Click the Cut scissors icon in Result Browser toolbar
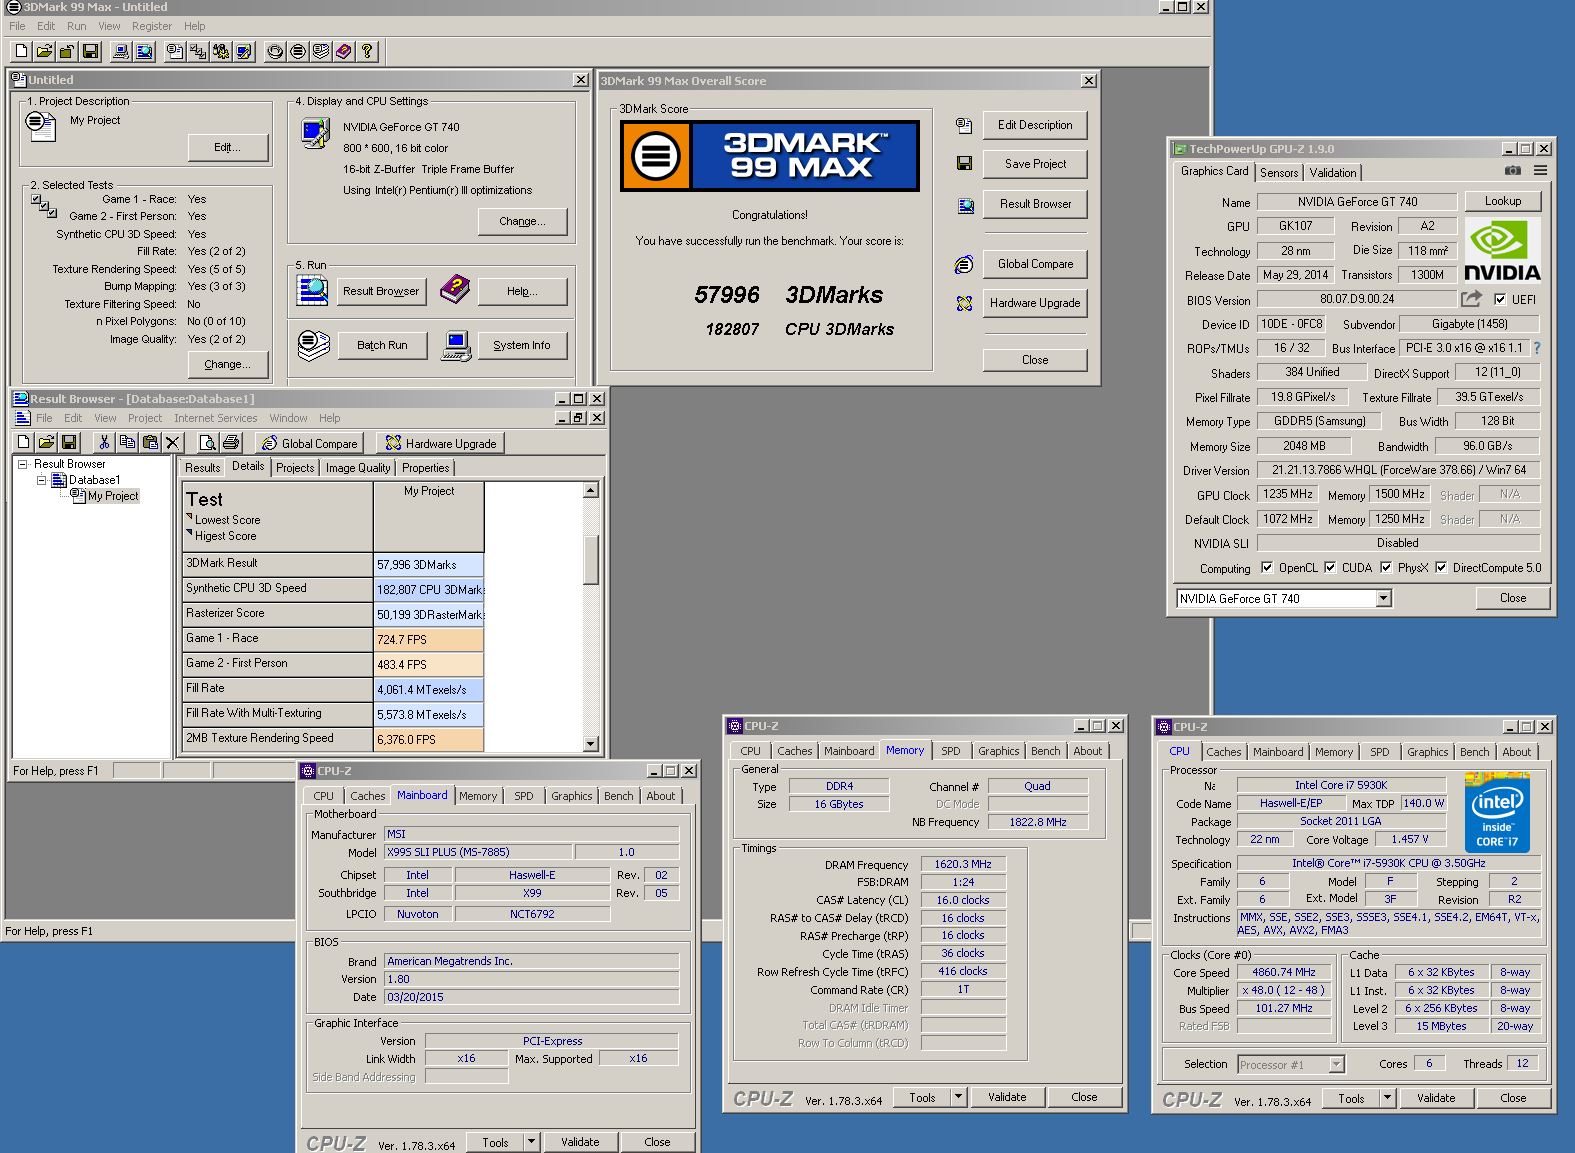 (x=104, y=442)
